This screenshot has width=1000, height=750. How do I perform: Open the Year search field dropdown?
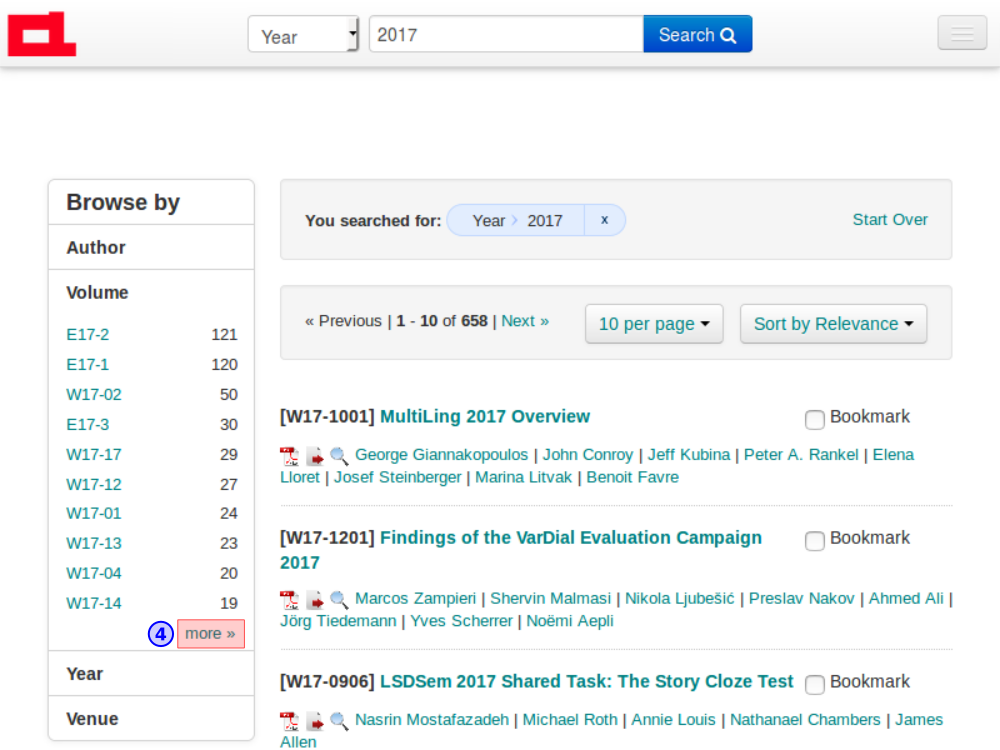(304, 34)
